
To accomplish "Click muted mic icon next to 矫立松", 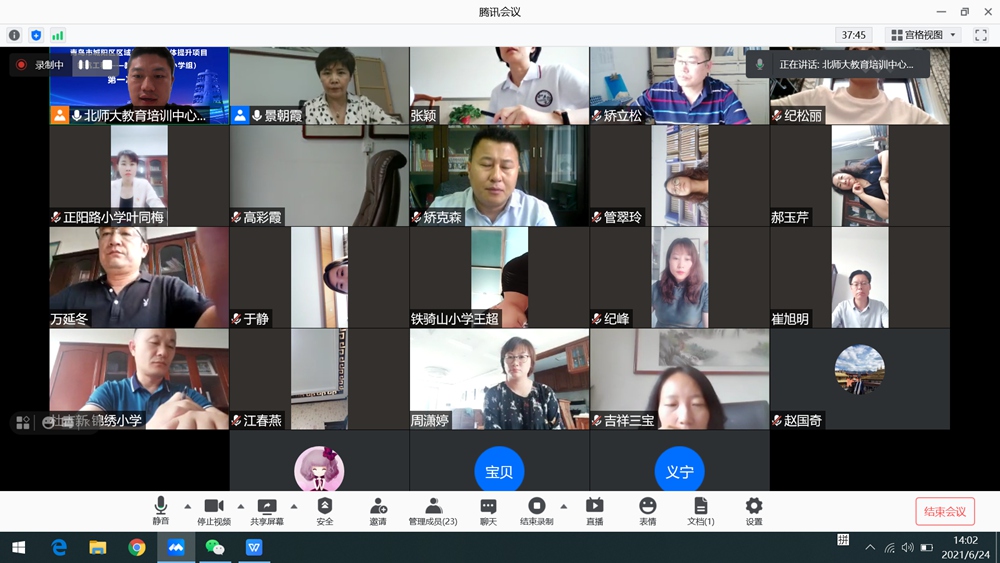I will click(x=597, y=115).
